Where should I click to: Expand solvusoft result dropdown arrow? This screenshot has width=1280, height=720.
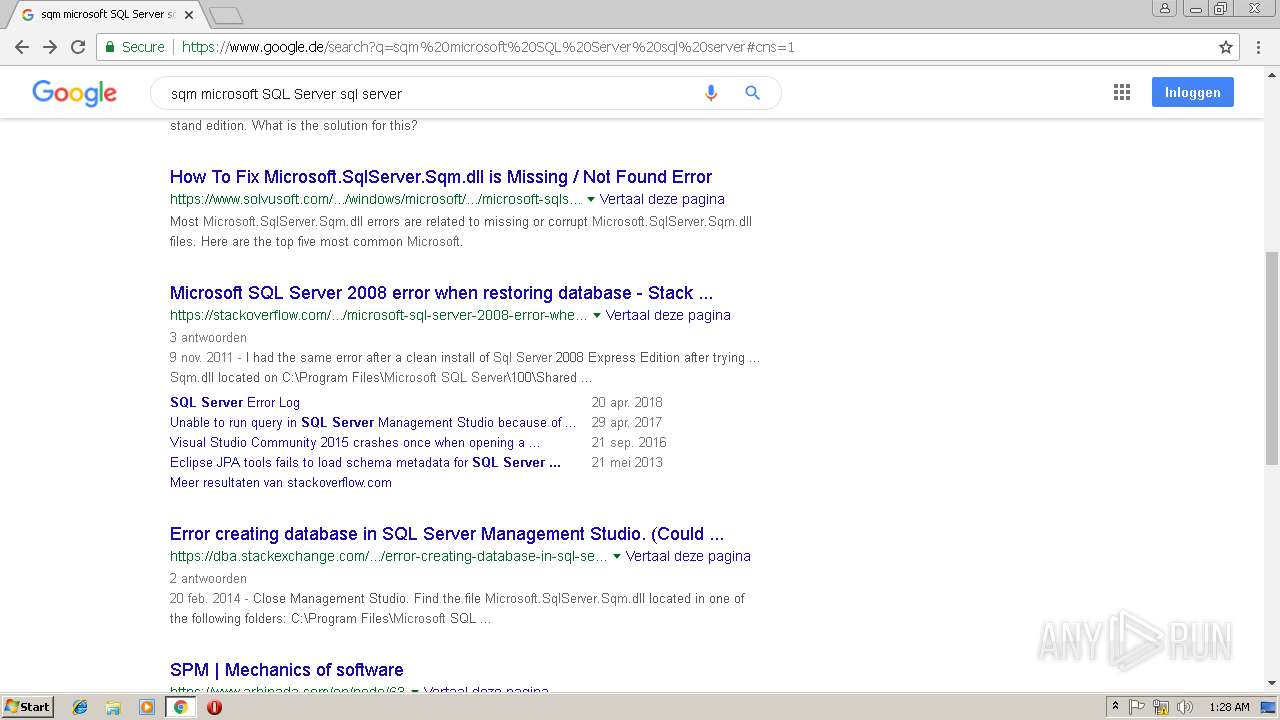[591, 200]
